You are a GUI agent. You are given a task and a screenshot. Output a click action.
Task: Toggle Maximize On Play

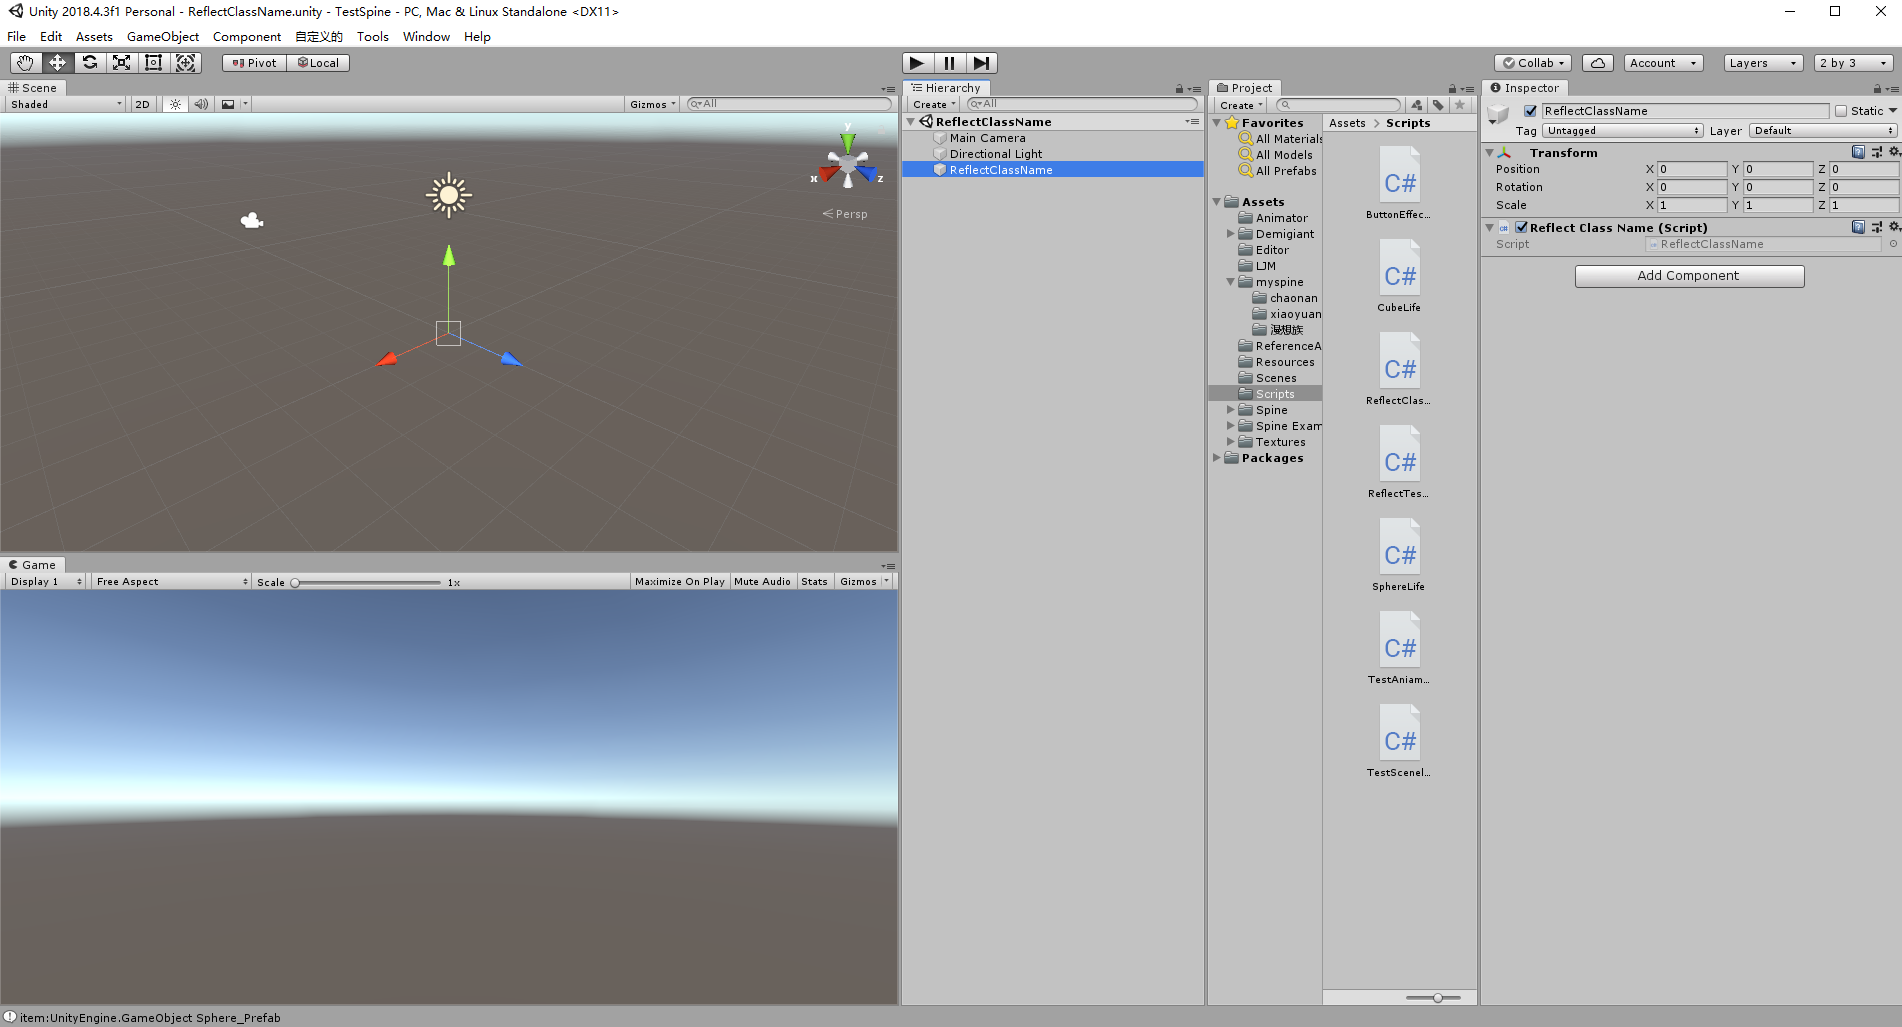(x=679, y=581)
